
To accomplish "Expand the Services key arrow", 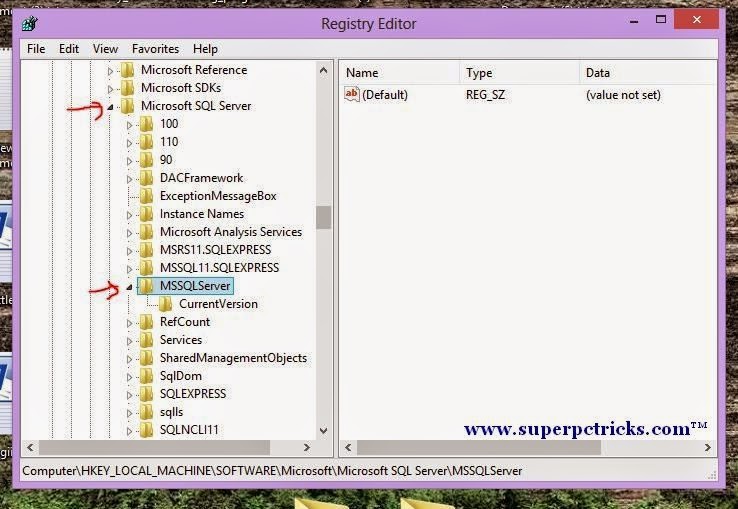I will pos(129,341).
